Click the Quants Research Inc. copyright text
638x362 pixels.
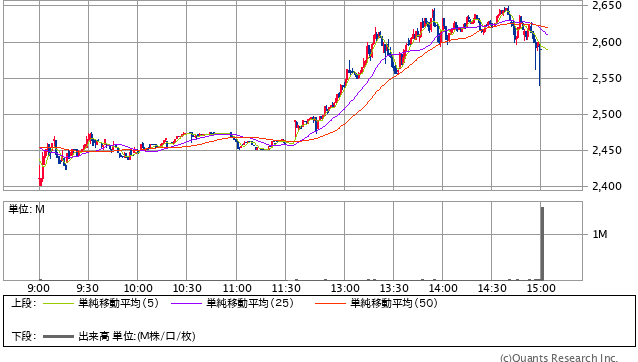pyautogui.click(x=559, y=358)
